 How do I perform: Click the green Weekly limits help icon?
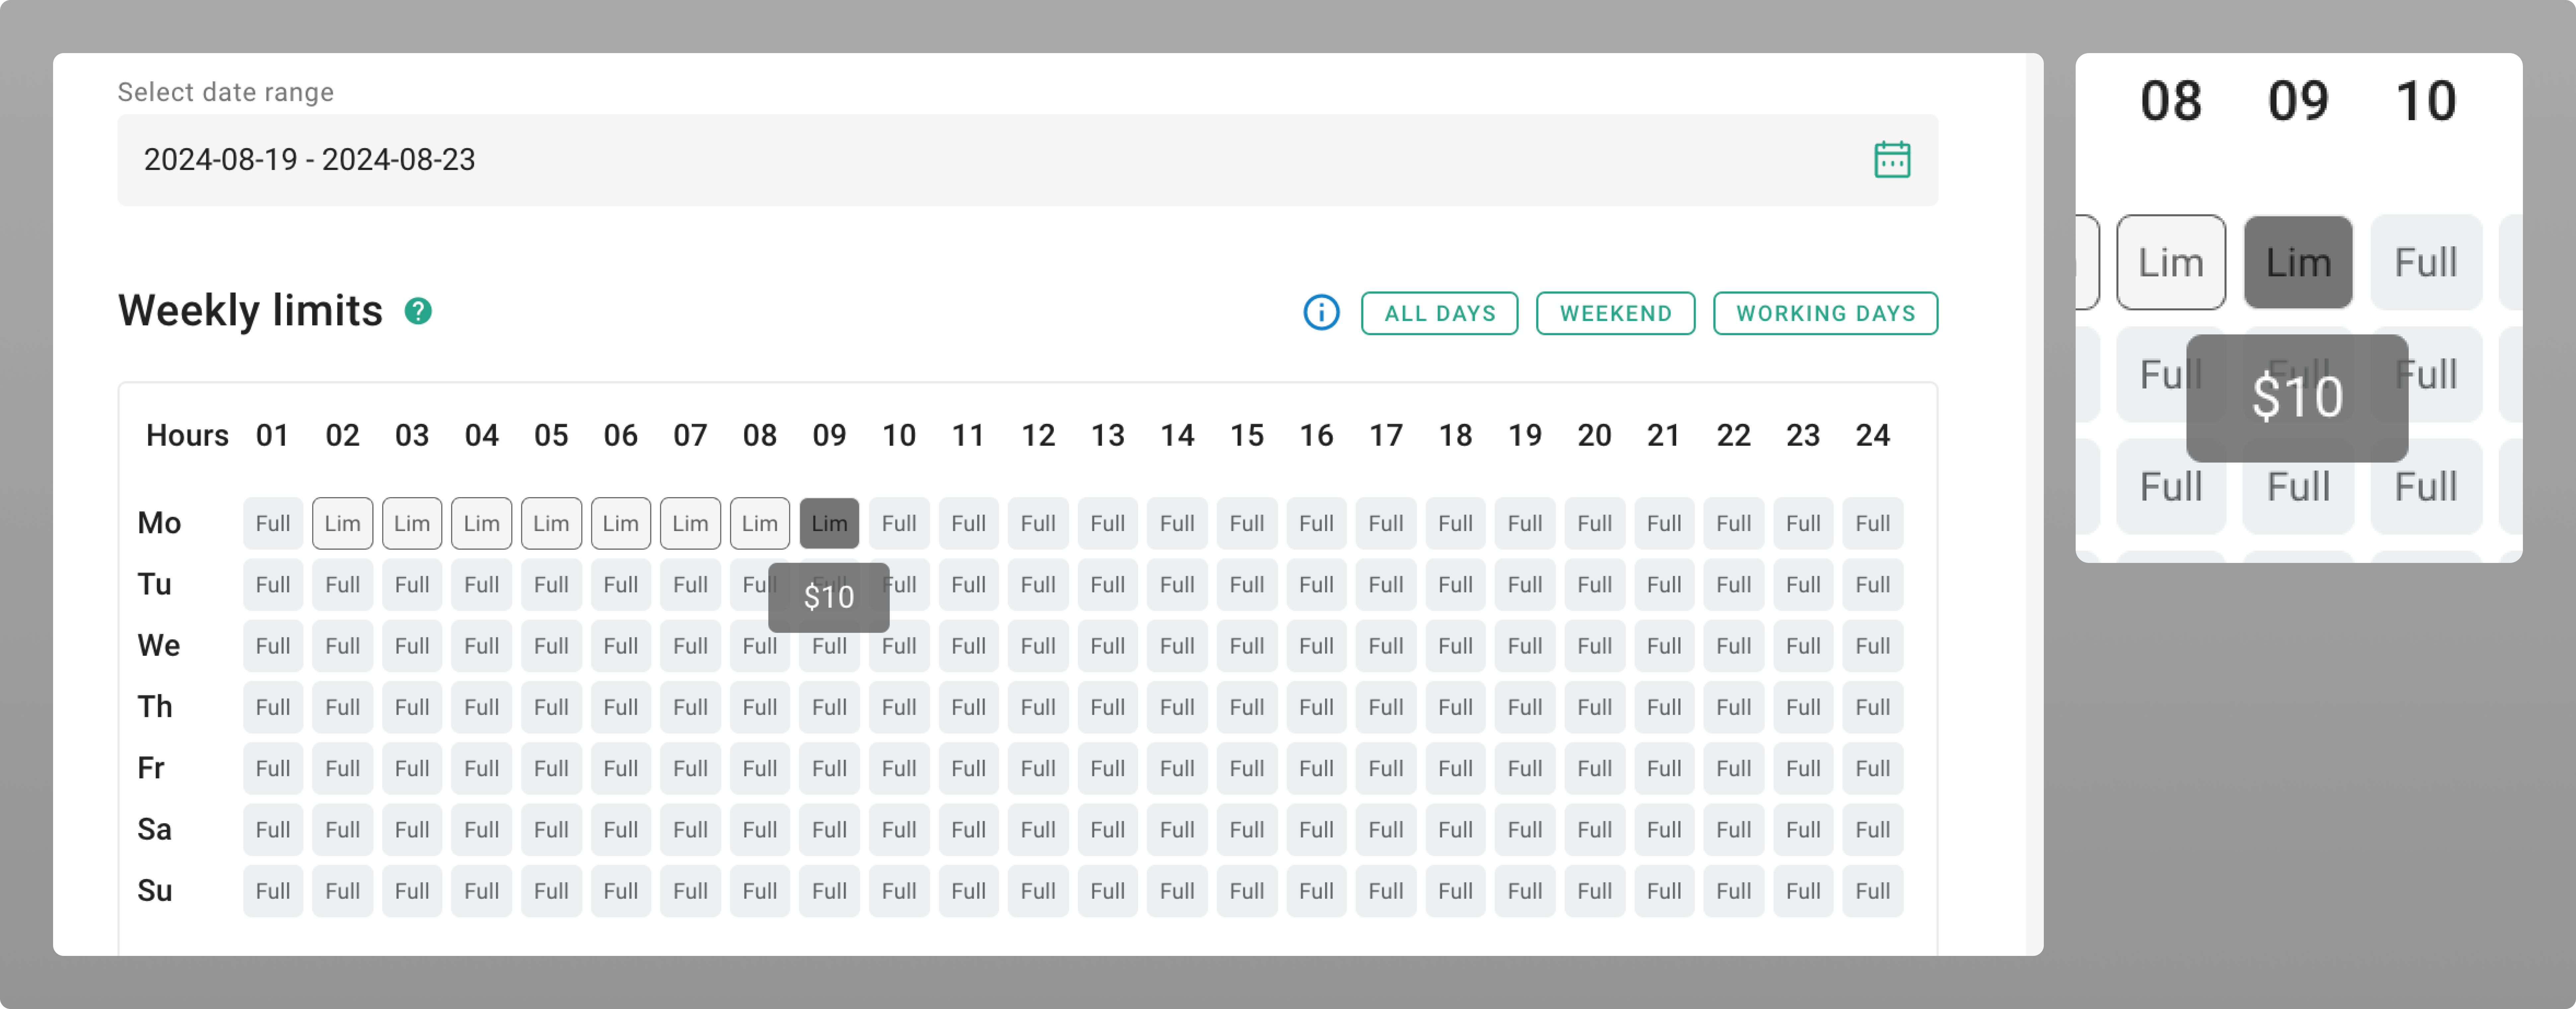pos(418,311)
